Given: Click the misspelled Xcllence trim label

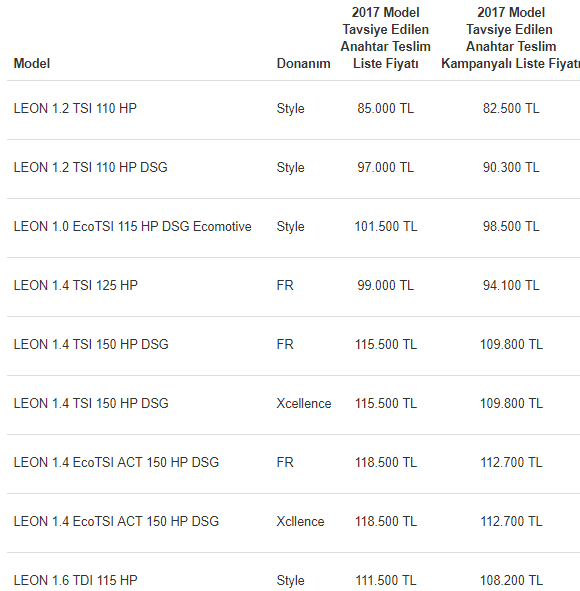Looking at the screenshot, I should (x=300, y=522).
